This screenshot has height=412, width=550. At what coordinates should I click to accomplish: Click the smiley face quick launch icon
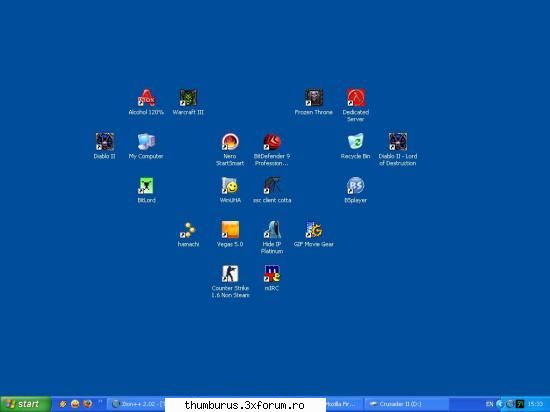point(75,404)
